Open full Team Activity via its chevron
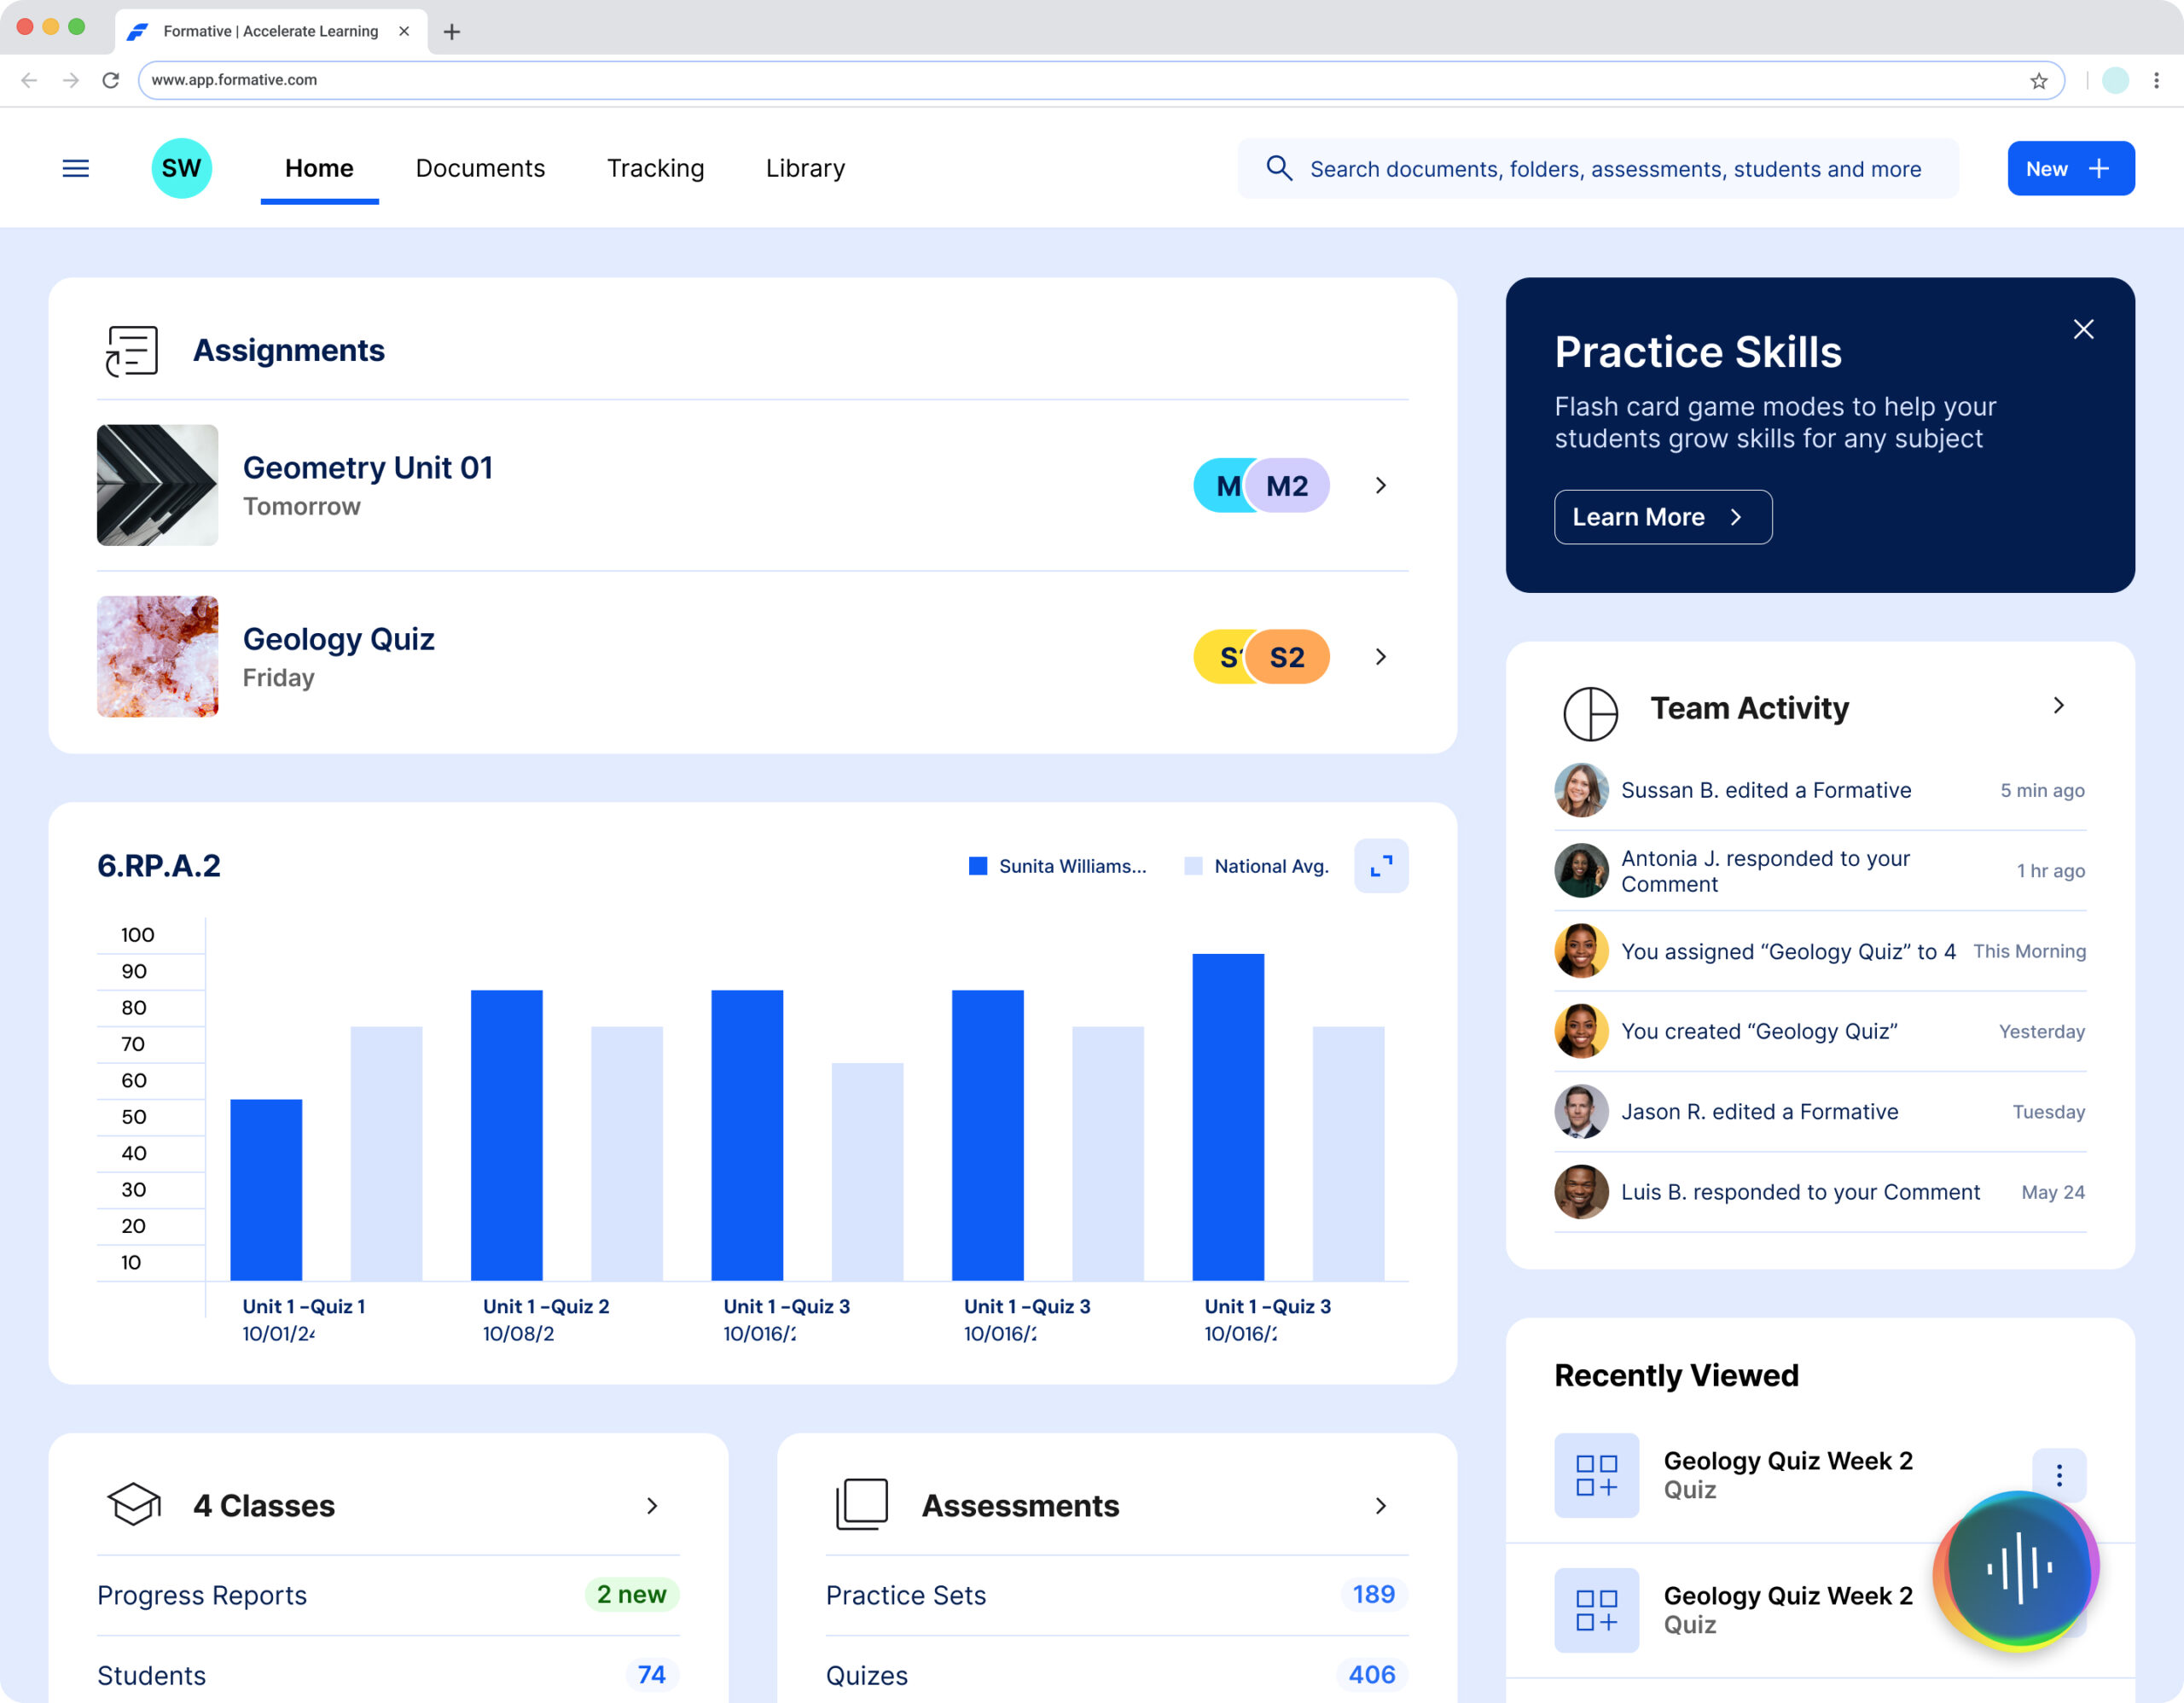Viewport: 2184px width, 1703px height. [x=2057, y=705]
